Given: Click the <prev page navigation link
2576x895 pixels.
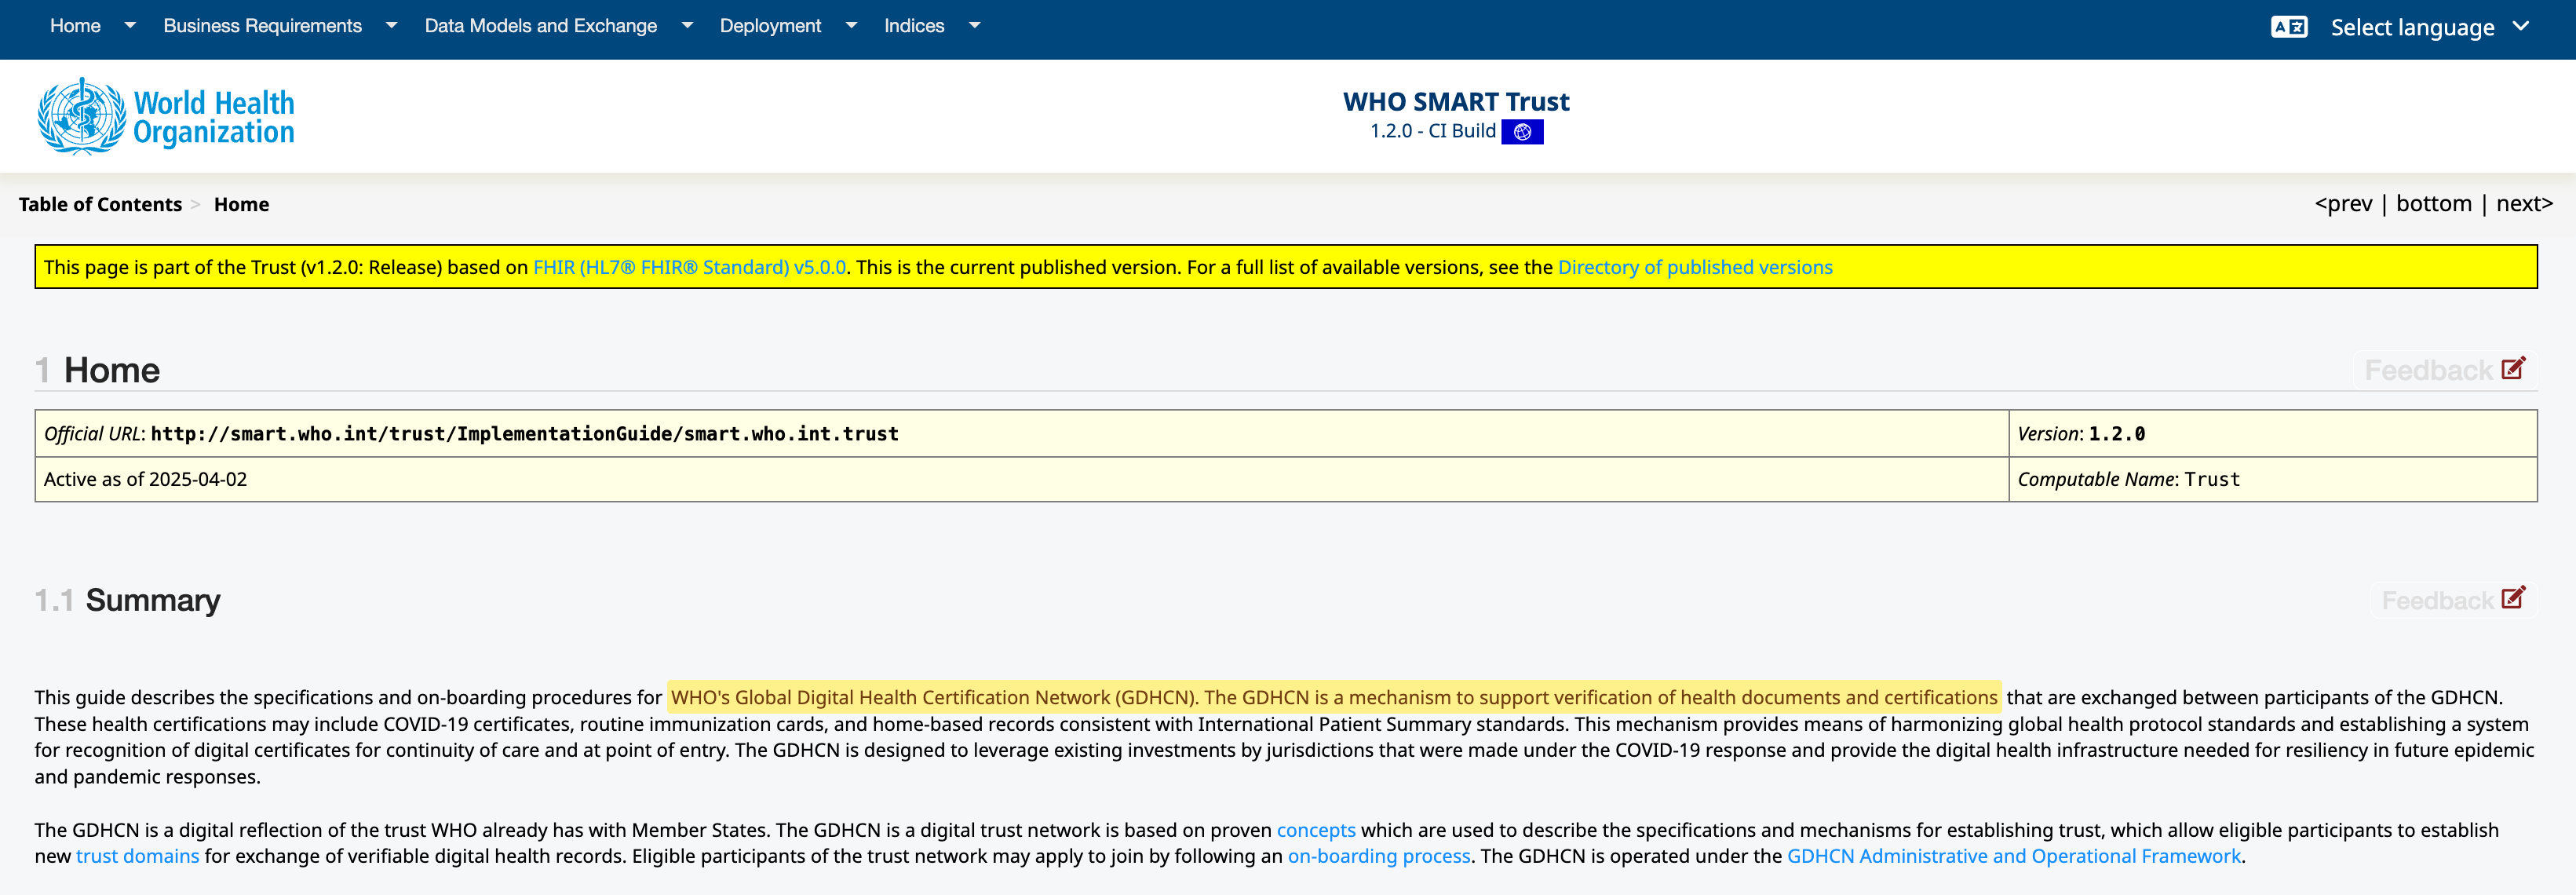Looking at the screenshot, I should (2342, 204).
